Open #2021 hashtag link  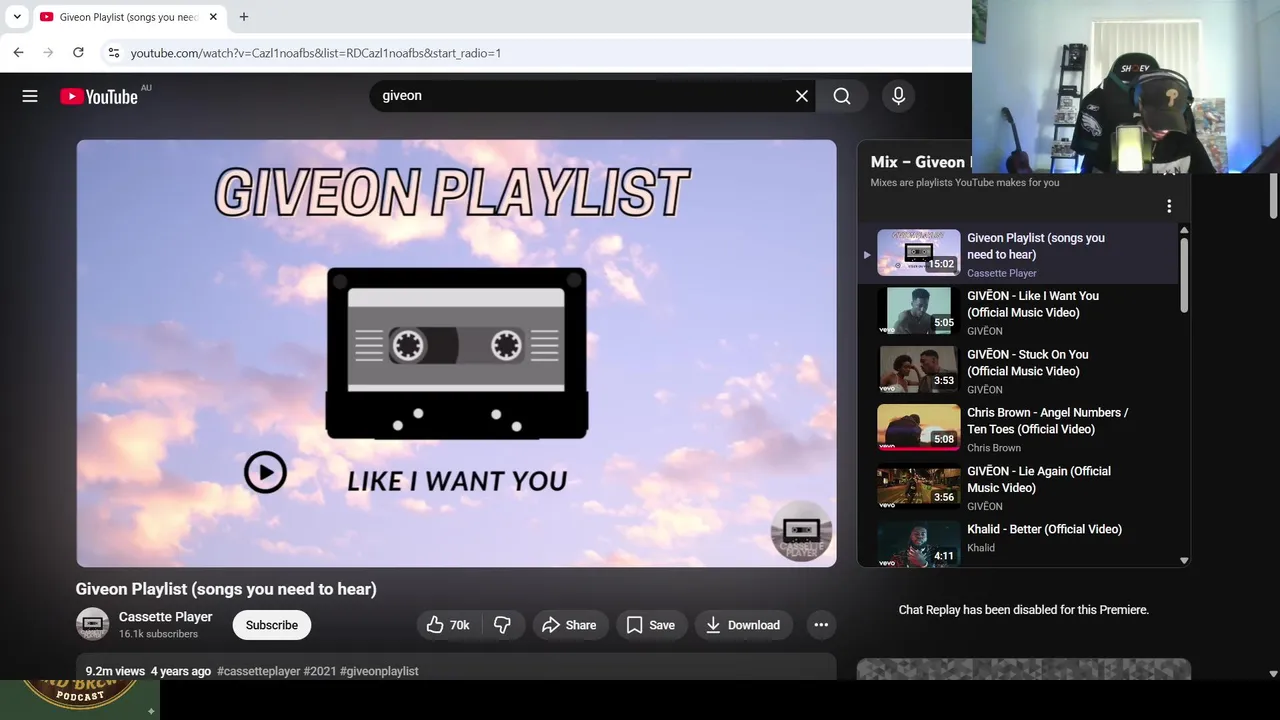pos(320,671)
